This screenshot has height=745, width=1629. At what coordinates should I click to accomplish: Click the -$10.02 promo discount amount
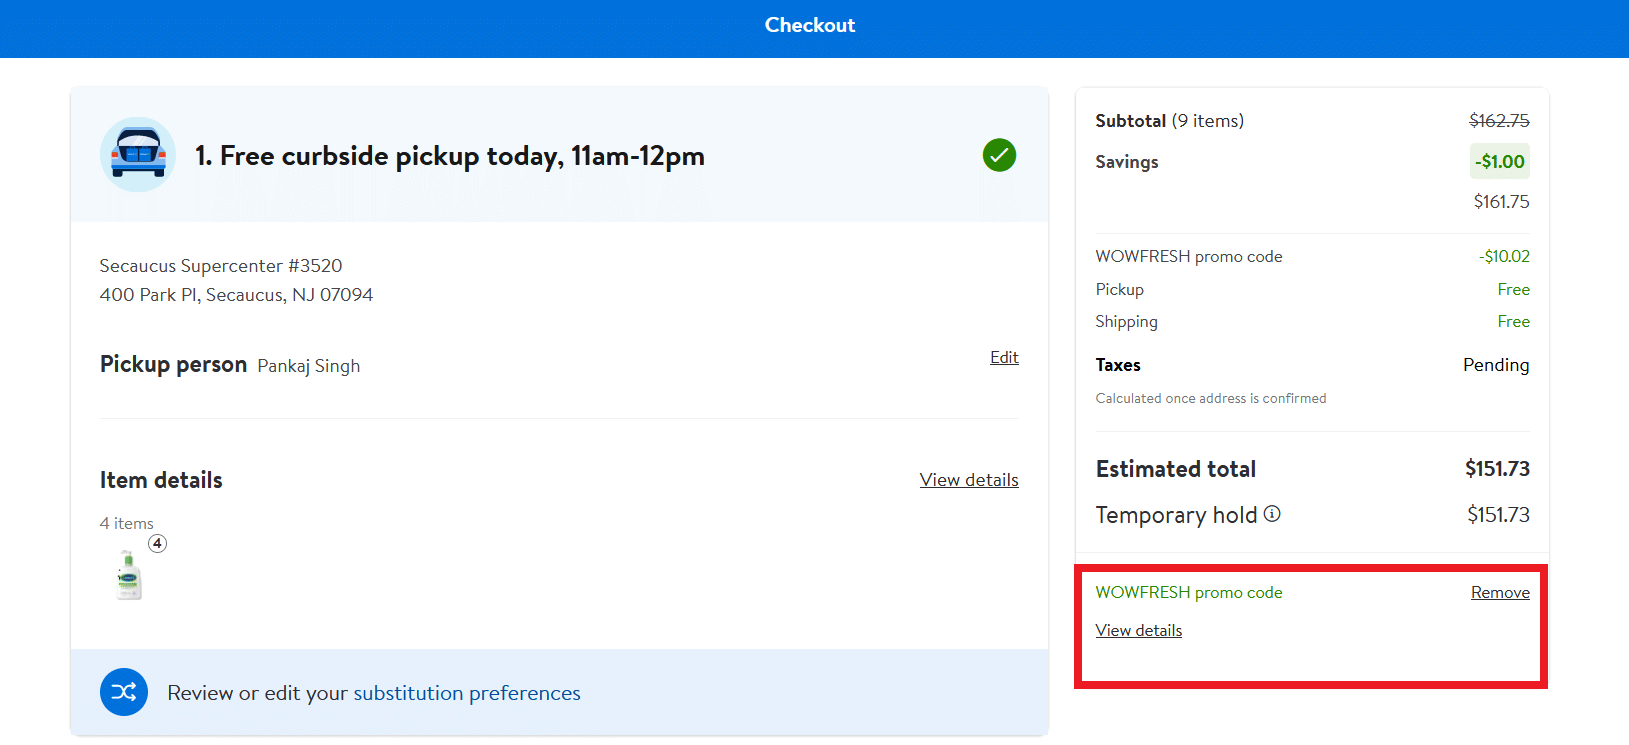(x=1504, y=257)
